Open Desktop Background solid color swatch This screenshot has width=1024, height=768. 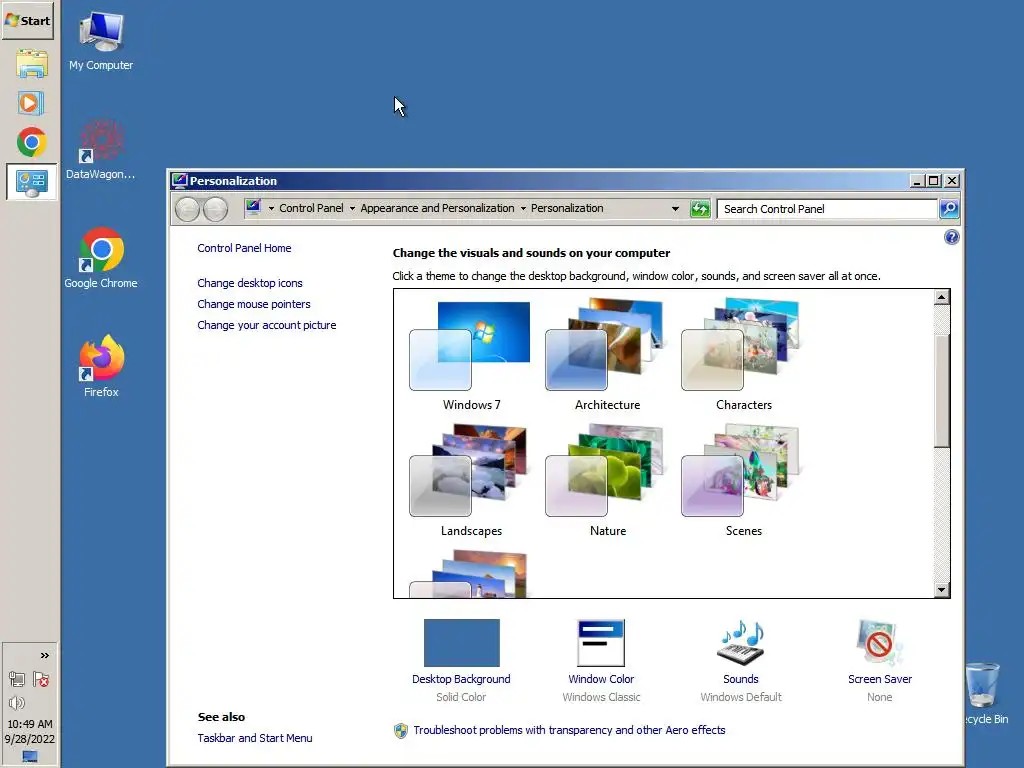tap(461, 643)
